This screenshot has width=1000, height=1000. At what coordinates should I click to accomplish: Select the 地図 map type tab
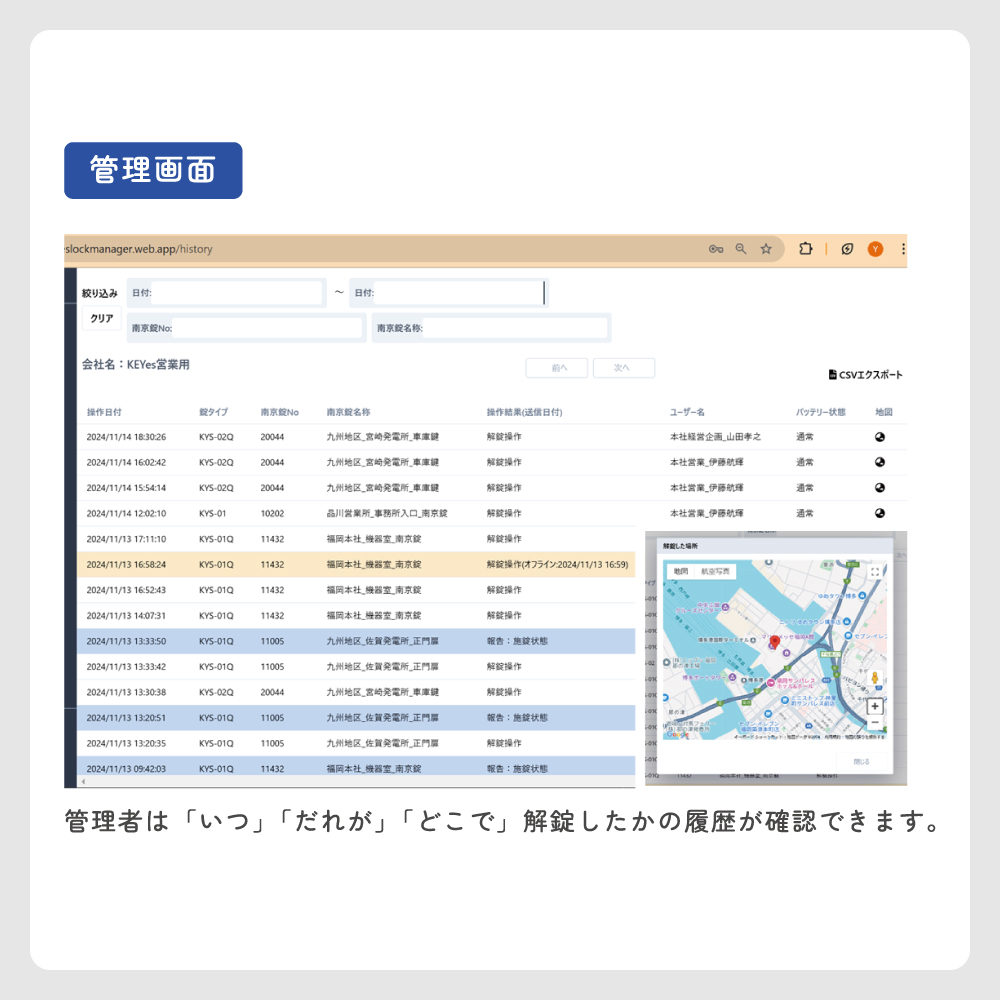[x=681, y=572]
